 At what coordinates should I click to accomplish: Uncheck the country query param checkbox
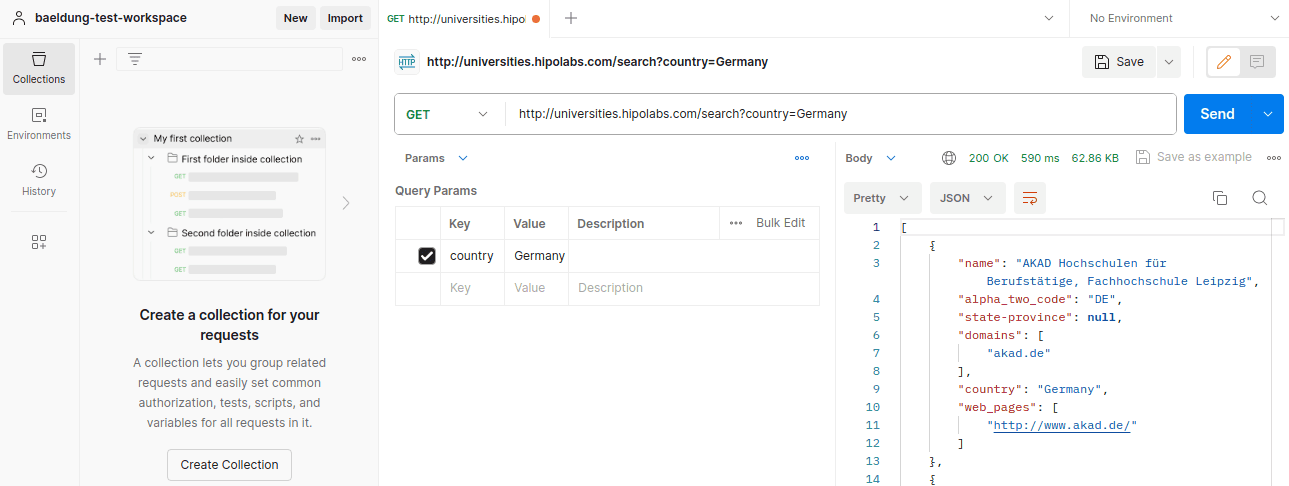(x=427, y=256)
